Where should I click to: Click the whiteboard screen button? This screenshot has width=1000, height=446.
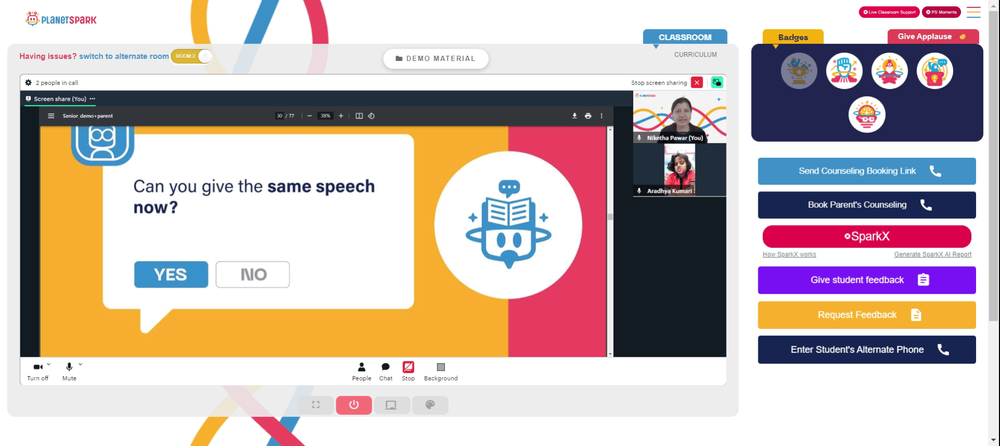[392, 405]
